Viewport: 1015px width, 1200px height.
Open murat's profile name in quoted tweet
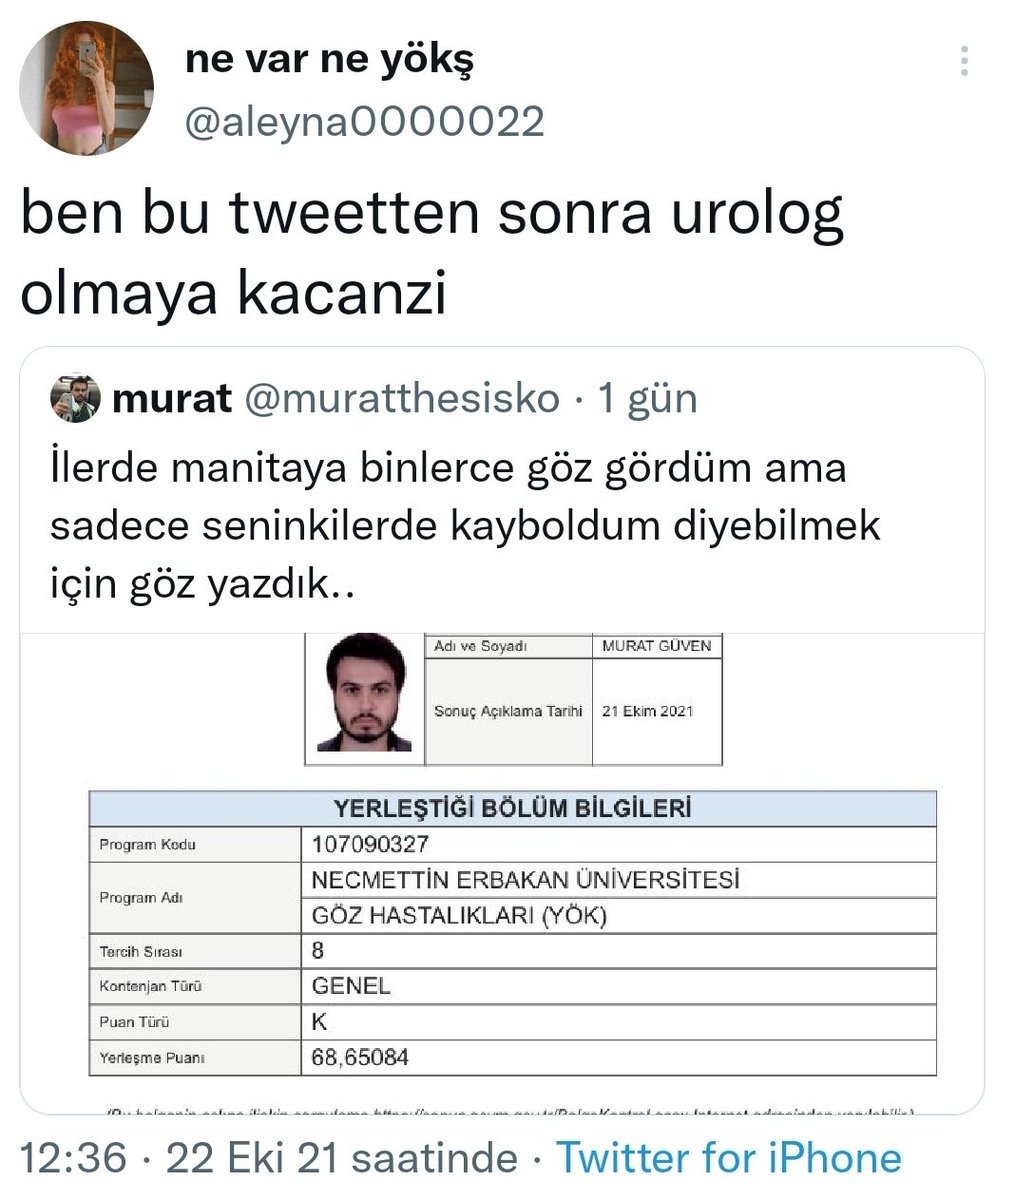pos(173,398)
